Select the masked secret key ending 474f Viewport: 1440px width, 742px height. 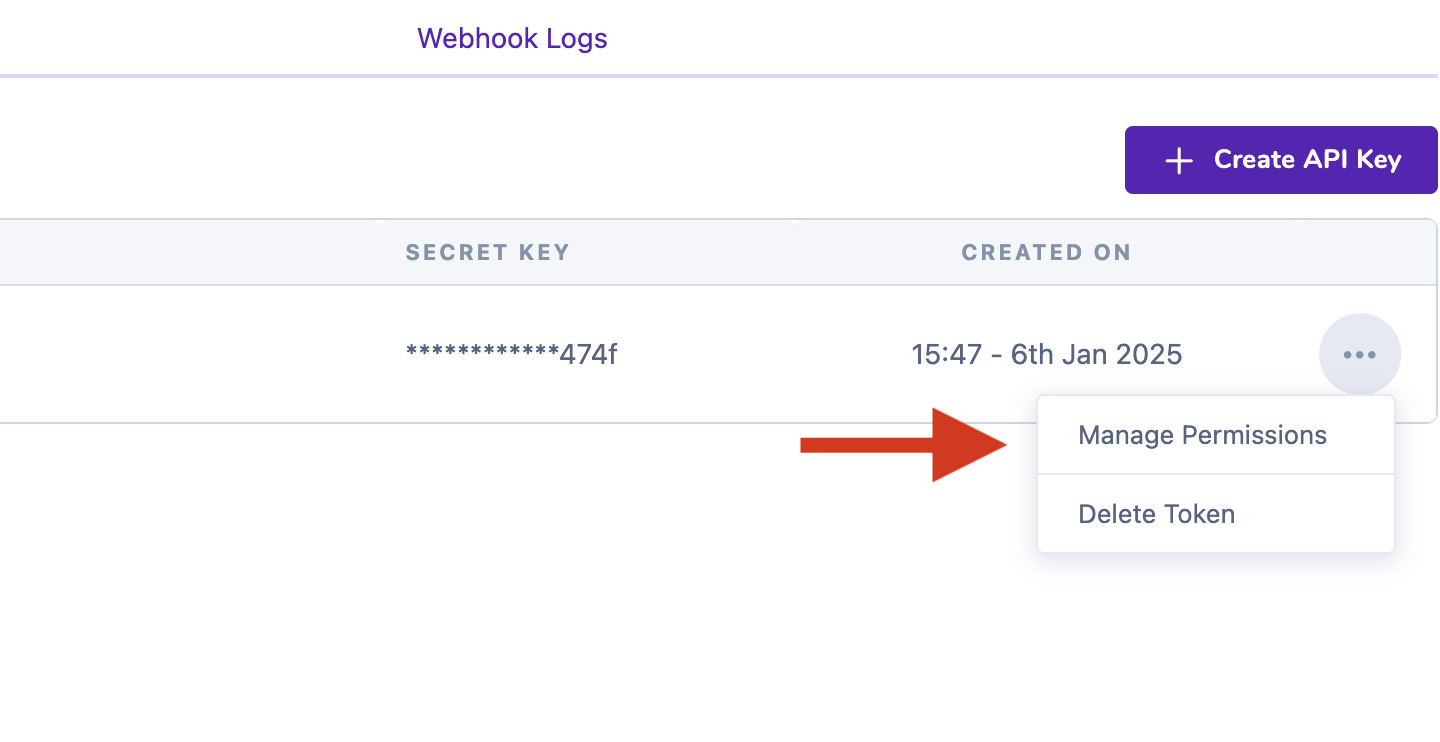click(511, 353)
